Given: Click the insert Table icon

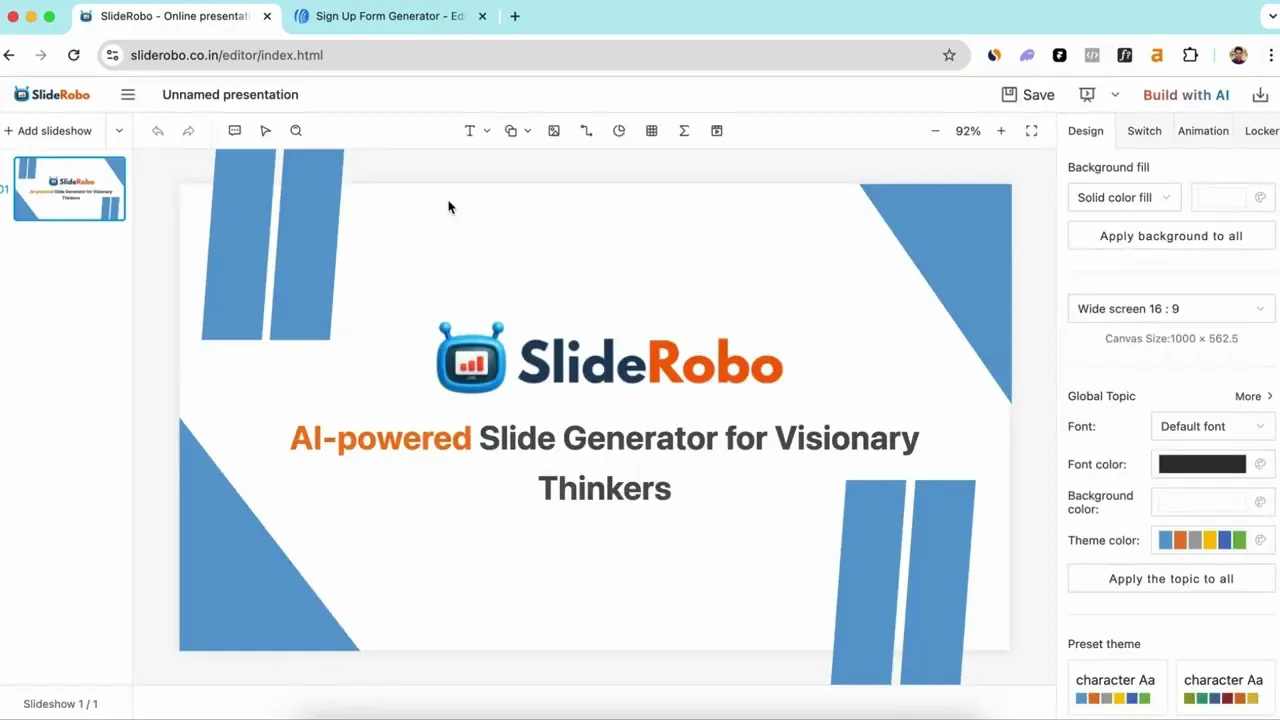Looking at the screenshot, I should [x=652, y=131].
